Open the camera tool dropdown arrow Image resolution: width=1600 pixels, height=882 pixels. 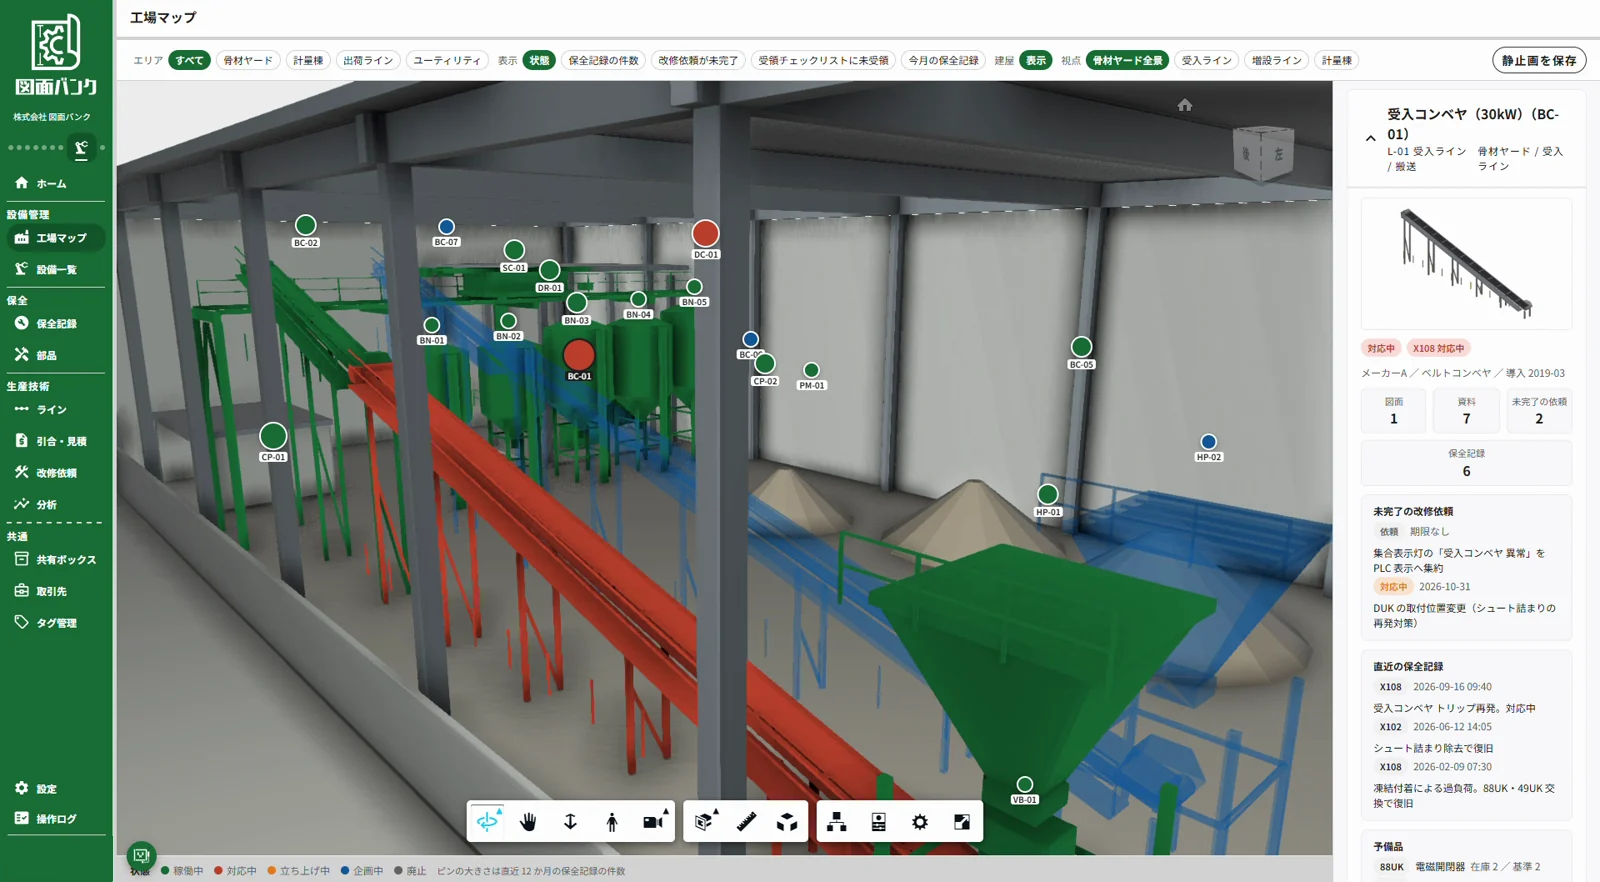[x=666, y=812]
